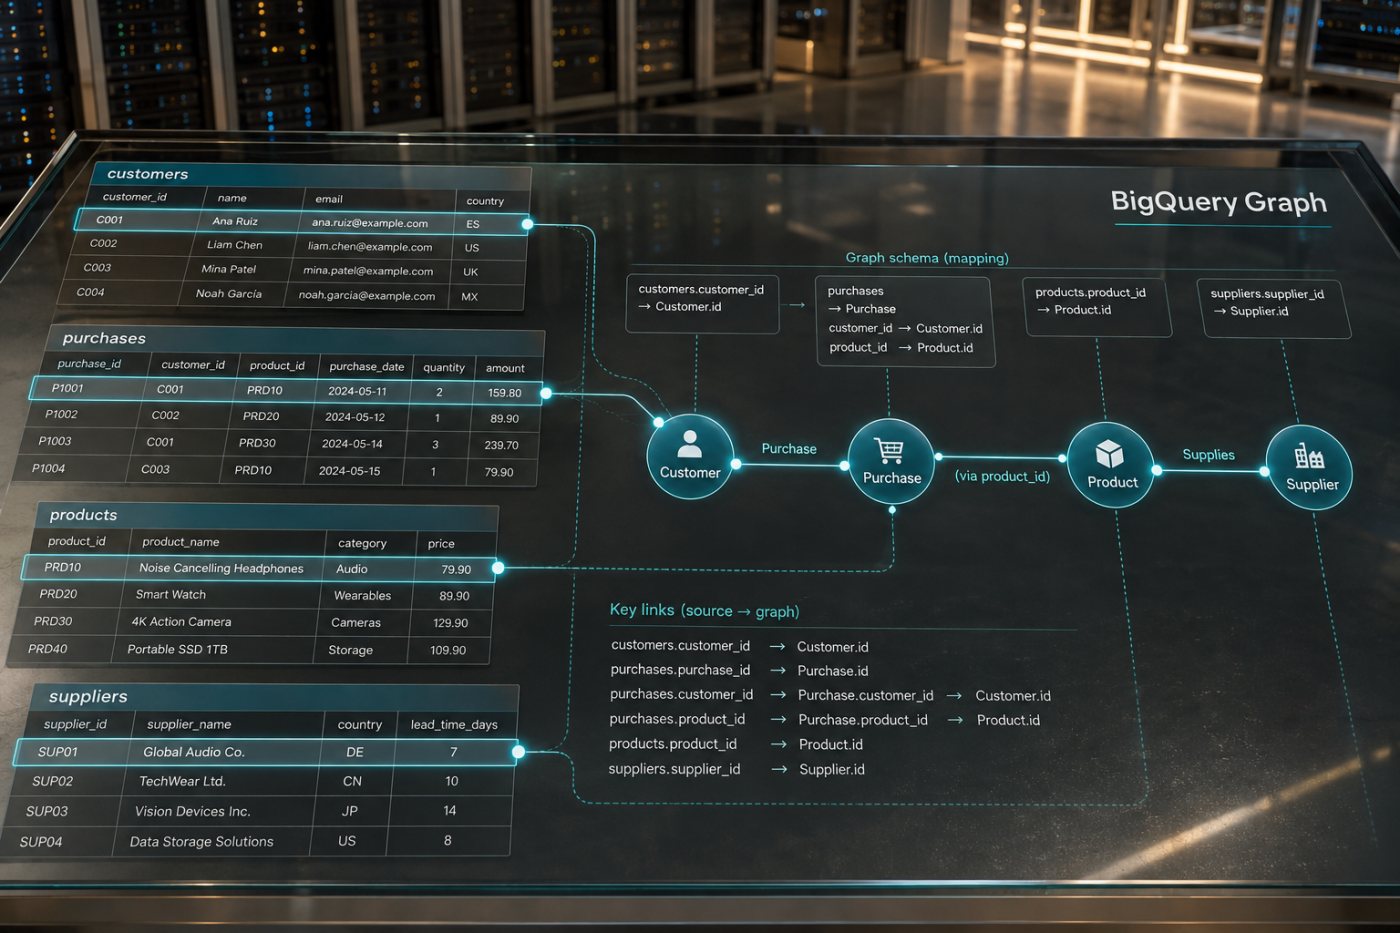Select the supplier "Global Audio Co."

194,752
